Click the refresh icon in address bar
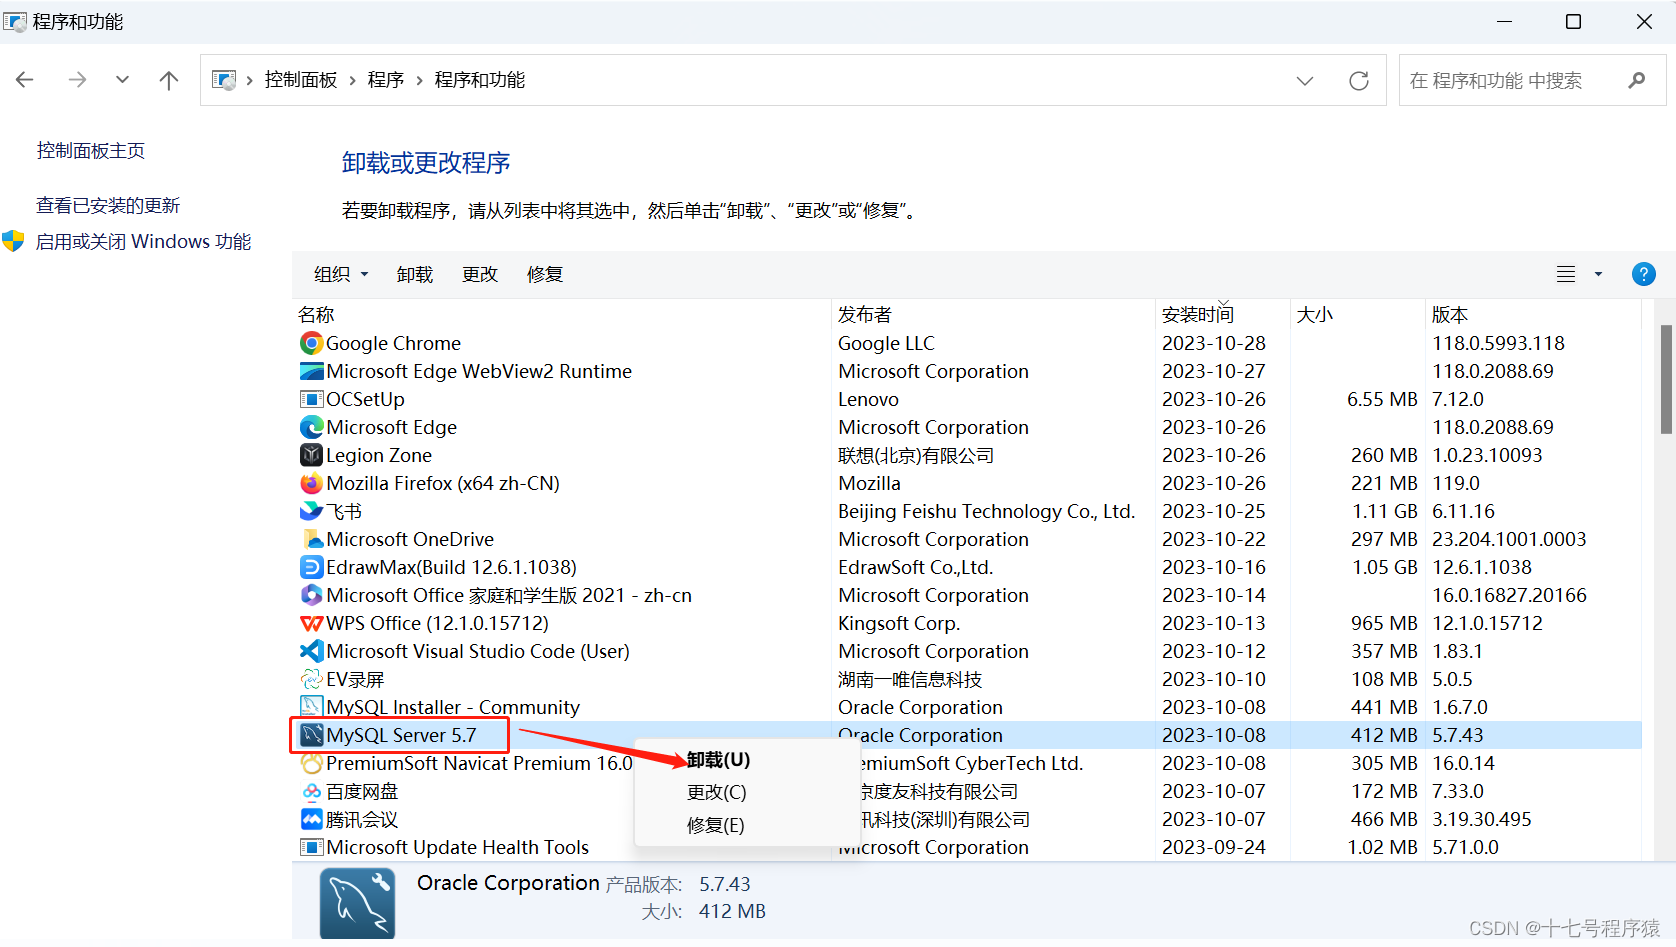 1358,81
